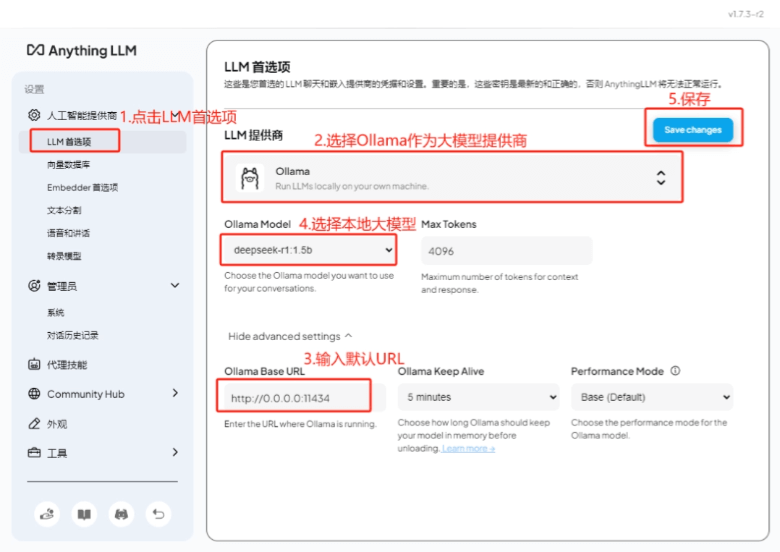This screenshot has height=552, width=780.
Task: Click the v1.7.3-r2 version text
Action: point(746,14)
